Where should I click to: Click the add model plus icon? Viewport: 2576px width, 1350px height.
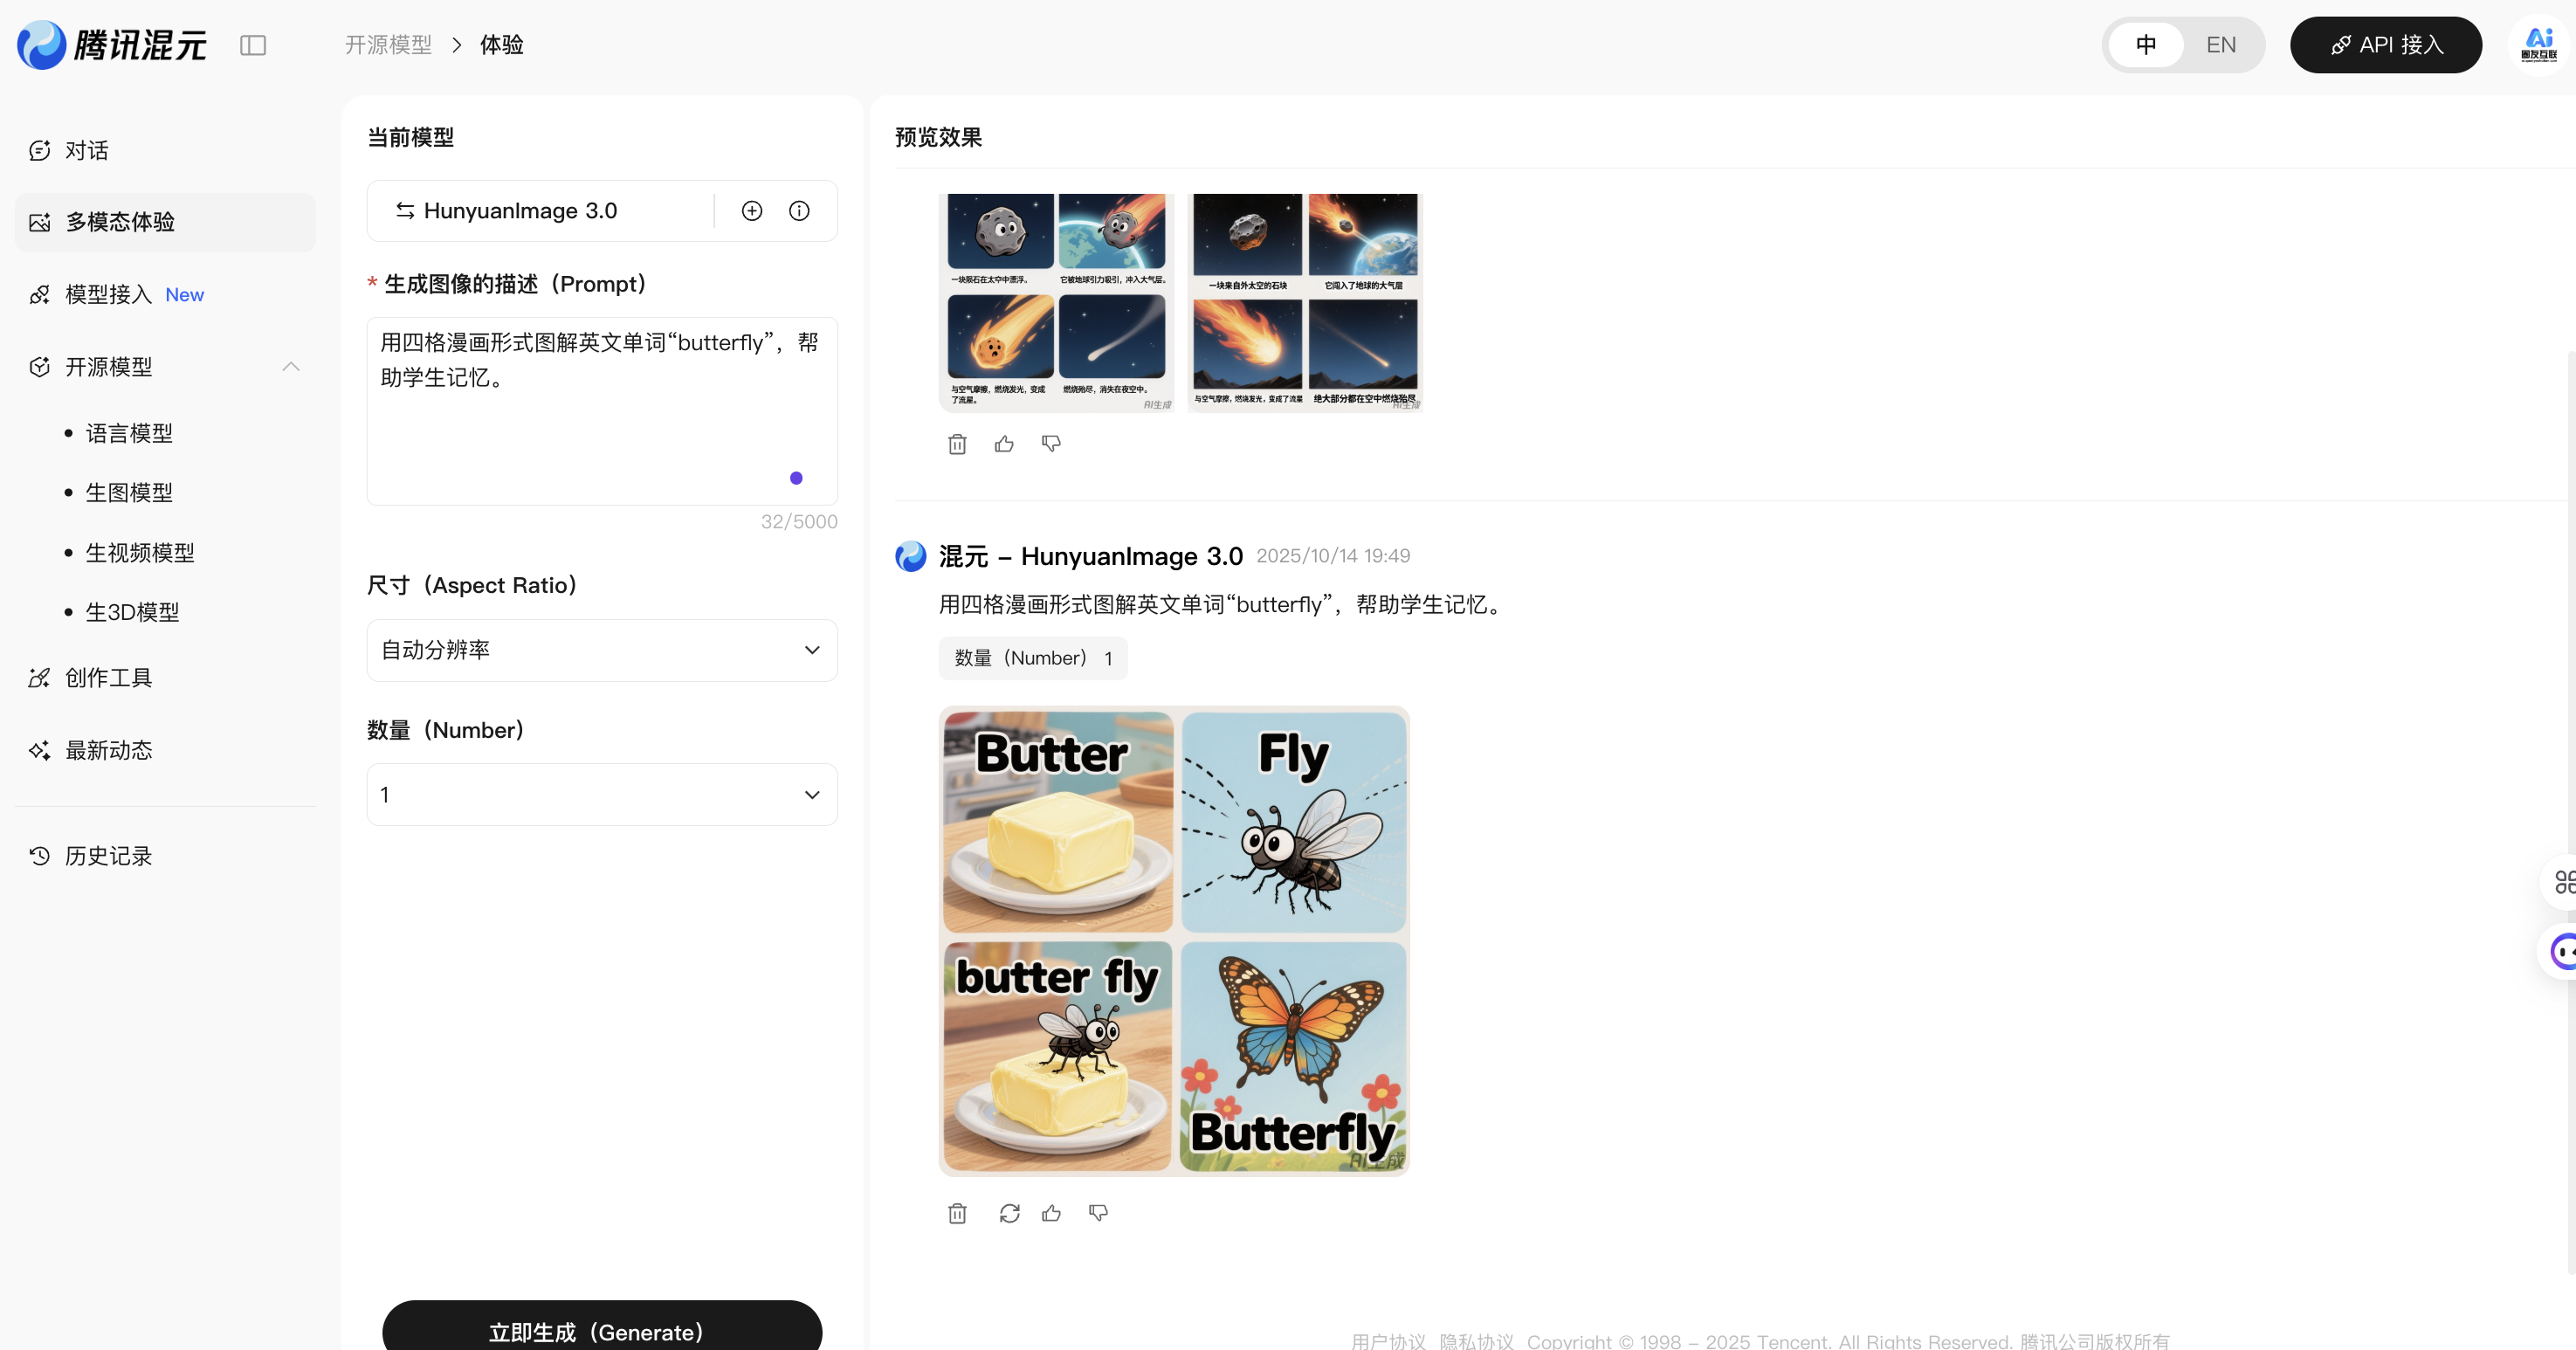752,211
